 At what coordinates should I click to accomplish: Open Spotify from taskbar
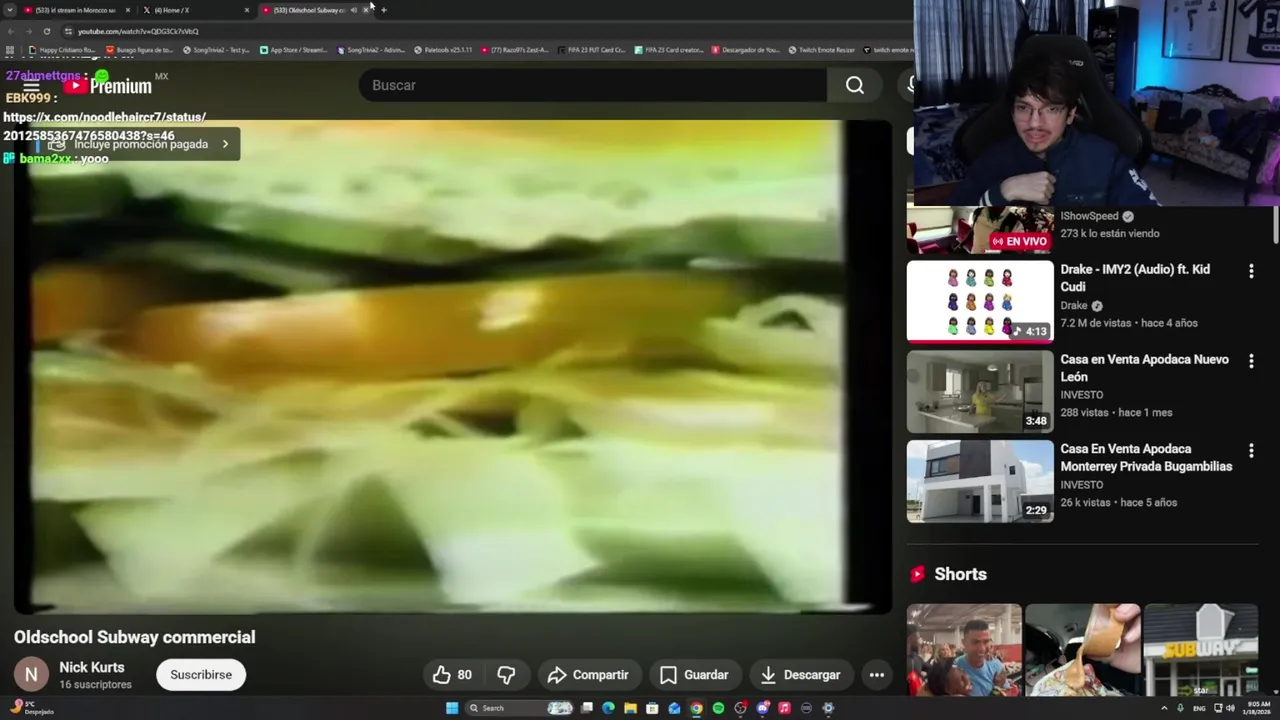click(718, 708)
